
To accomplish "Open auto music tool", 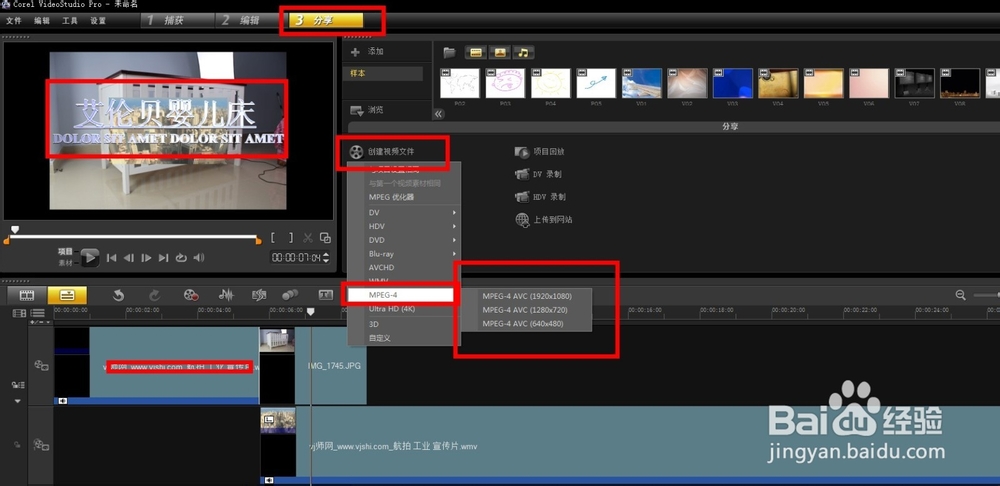I will (x=259, y=295).
